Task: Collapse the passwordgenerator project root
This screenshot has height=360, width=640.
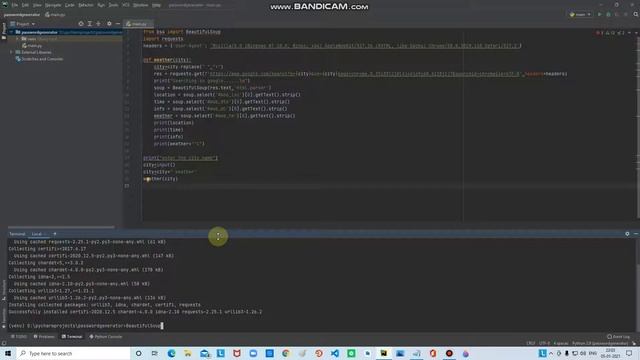Action: (11, 32)
